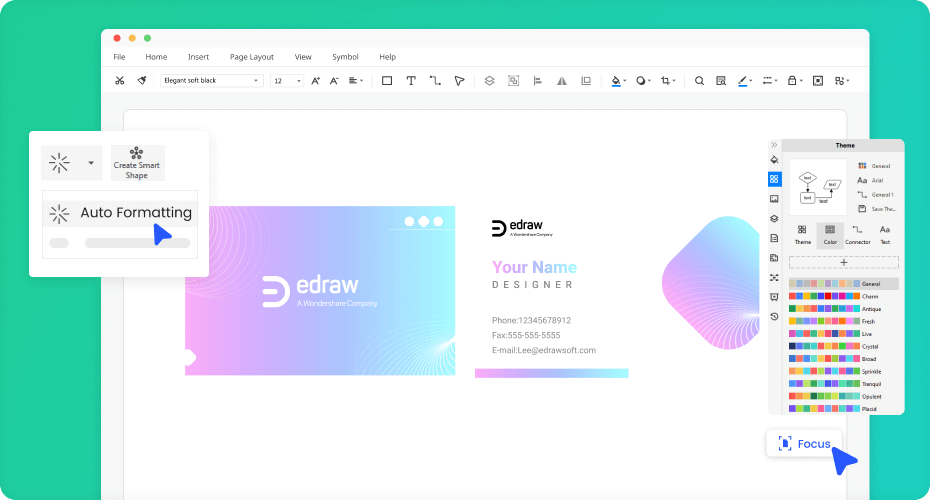Switch to Text tab in Theme panel
The width and height of the screenshot is (930, 500).
coord(885,235)
